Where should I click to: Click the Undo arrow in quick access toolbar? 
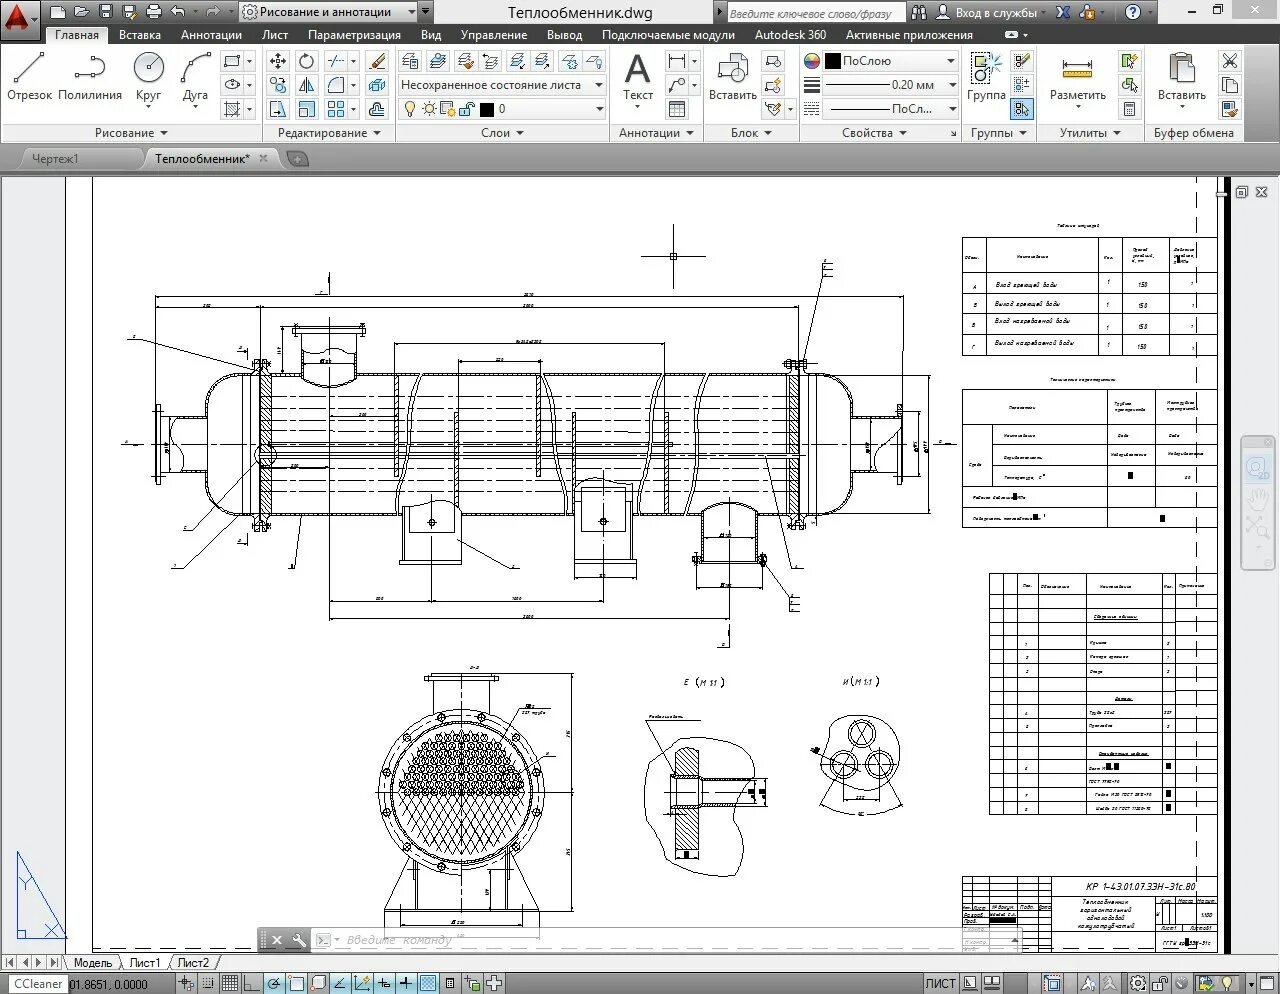point(177,12)
